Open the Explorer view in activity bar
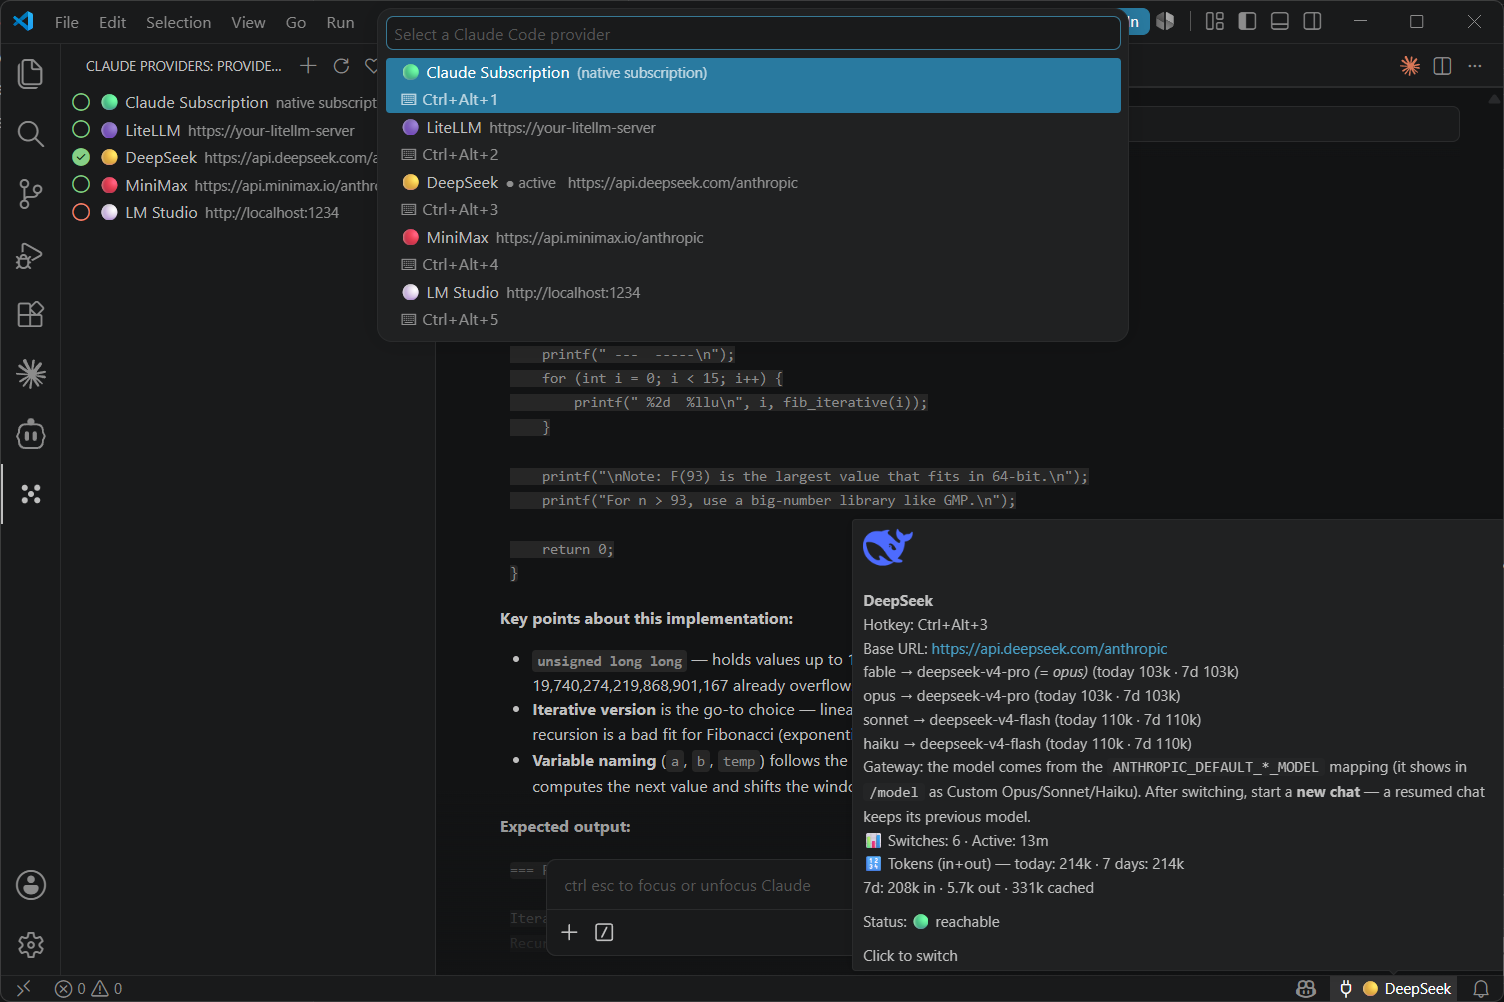This screenshot has width=1504, height=1002. tap(31, 73)
